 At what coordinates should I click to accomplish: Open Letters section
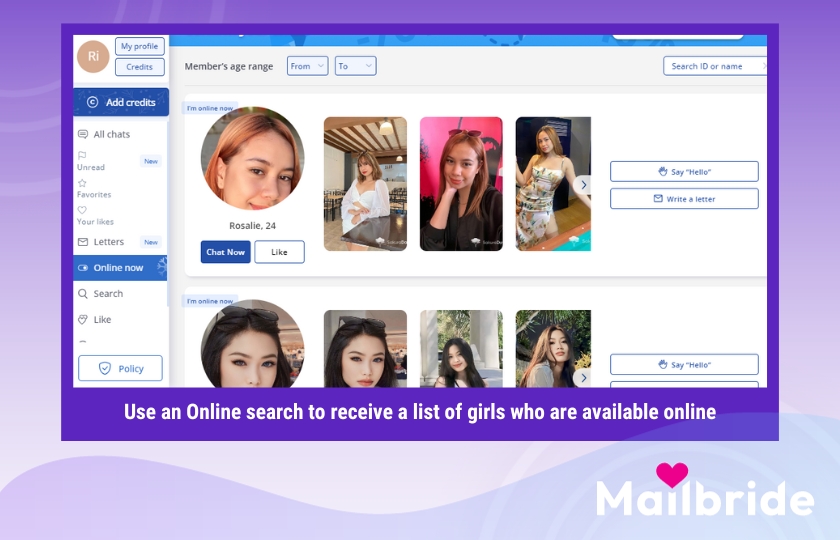(x=109, y=242)
